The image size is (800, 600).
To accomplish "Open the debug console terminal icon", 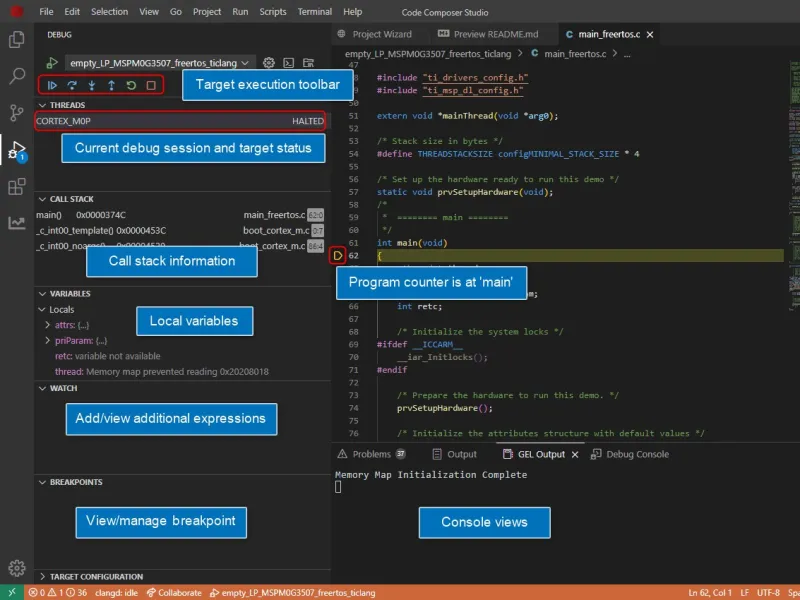I will point(289,63).
